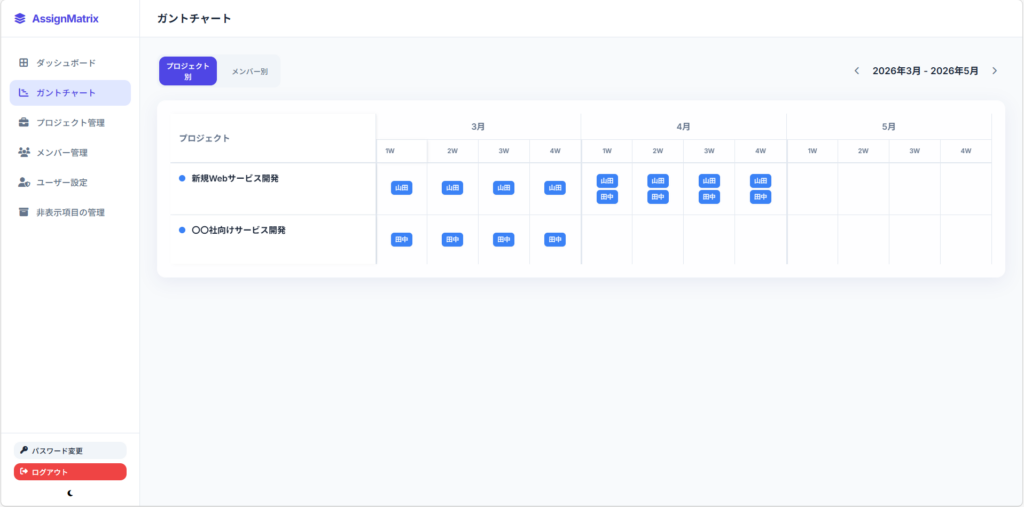Click the ガントチャート chart icon

click(x=24, y=93)
